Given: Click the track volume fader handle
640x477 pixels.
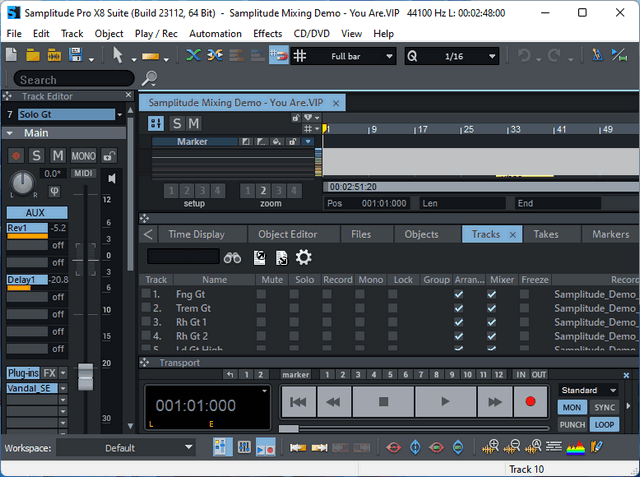Looking at the screenshot, I should [85, 377].
